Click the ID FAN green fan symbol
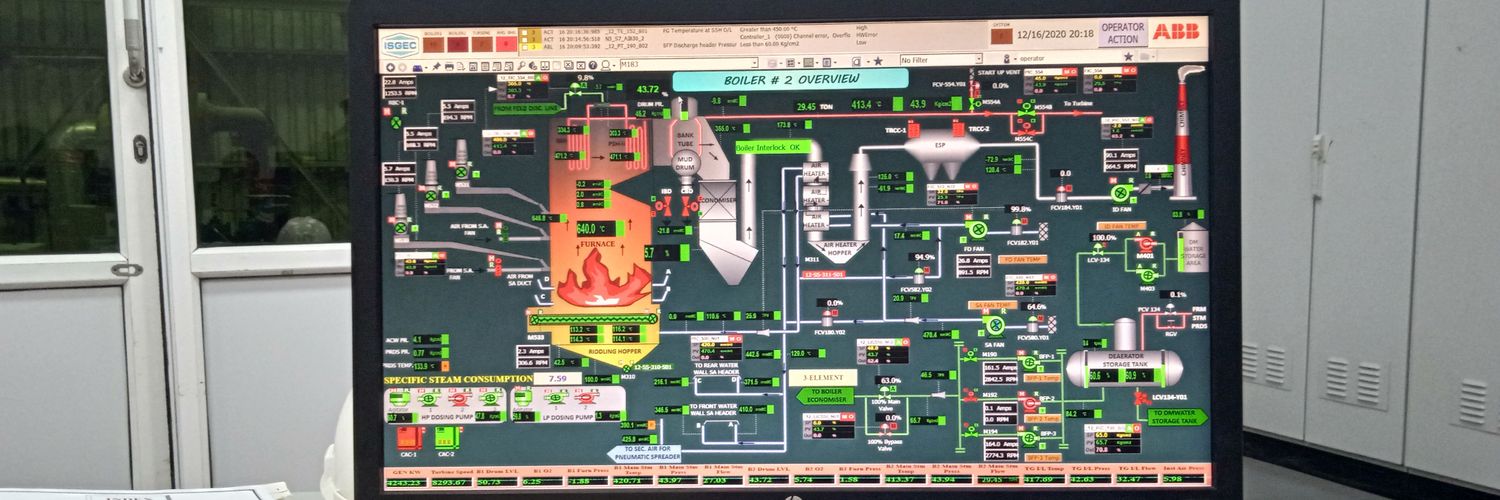 point(1120,193)
